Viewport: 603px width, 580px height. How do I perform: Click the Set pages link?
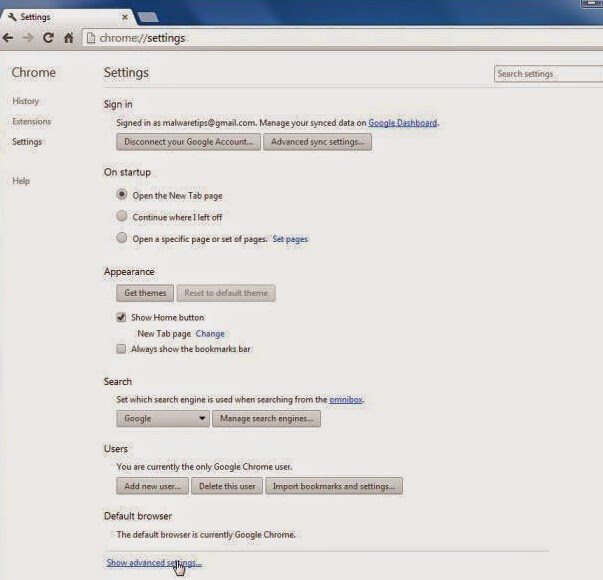tap(290, 239)
